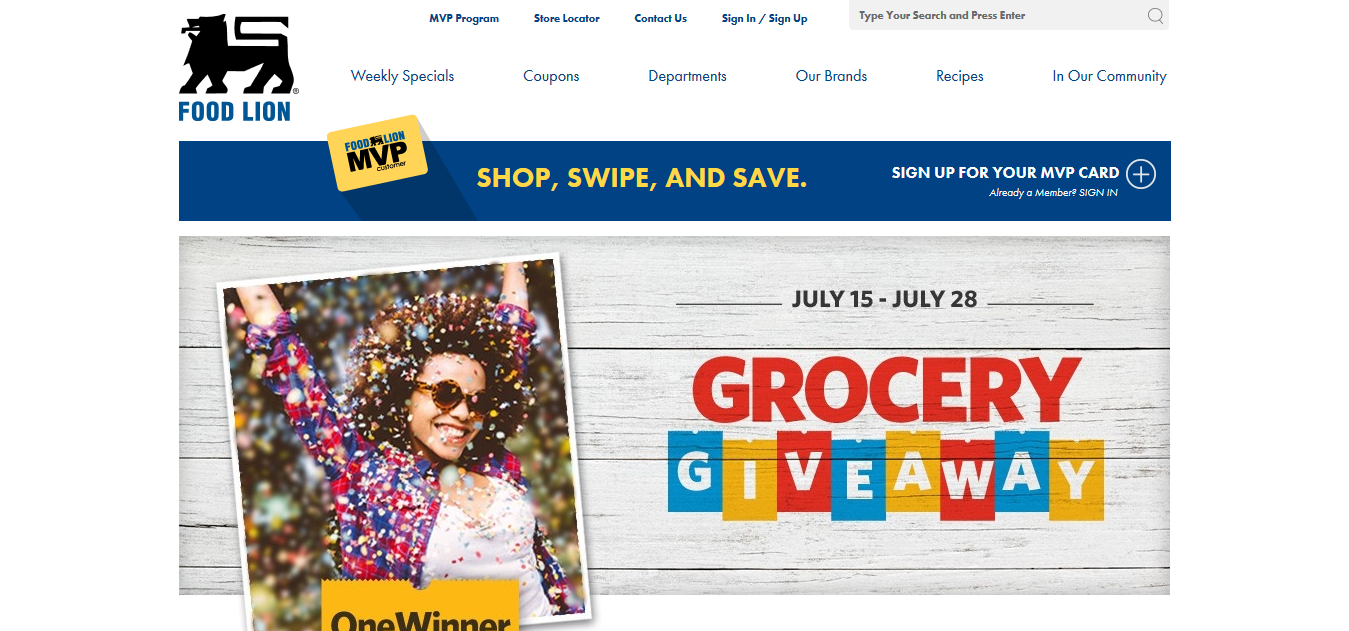1349x631 pixels.
Task: Click the confetti woman photo
Action: pyautogui.click(x=404, y=440)
